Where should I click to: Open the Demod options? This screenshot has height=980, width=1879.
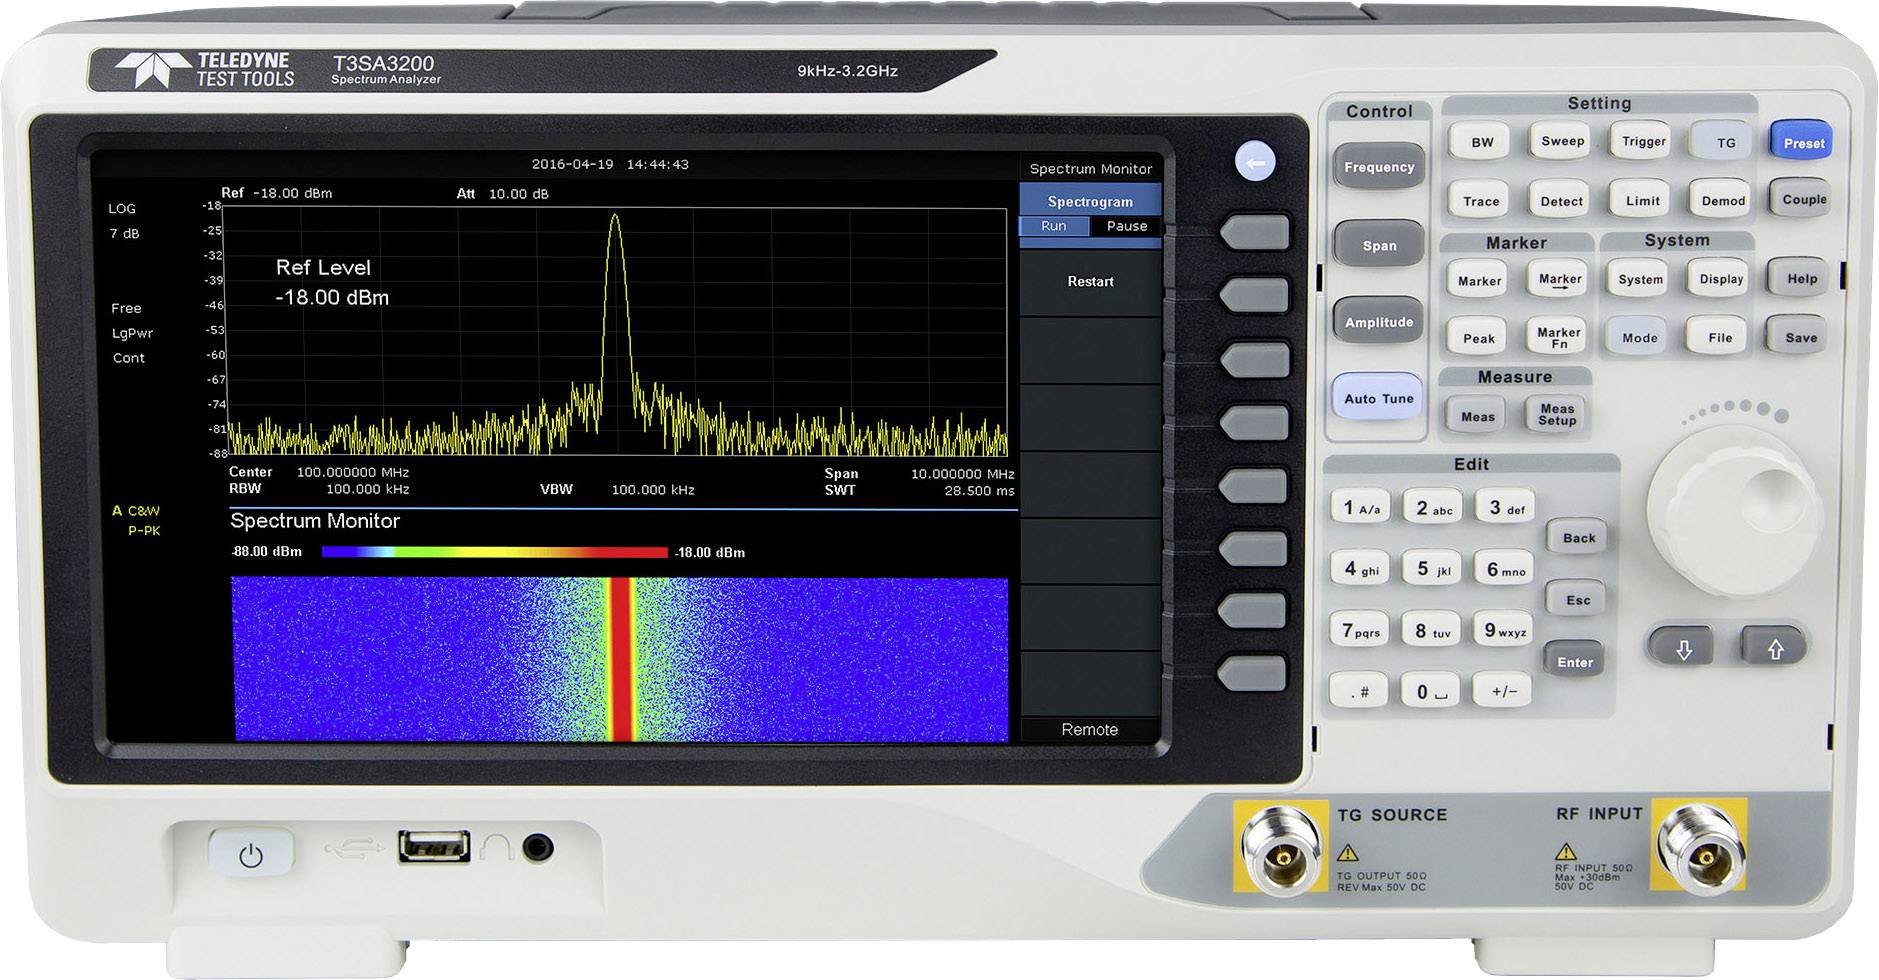[x=1722, y=200]
